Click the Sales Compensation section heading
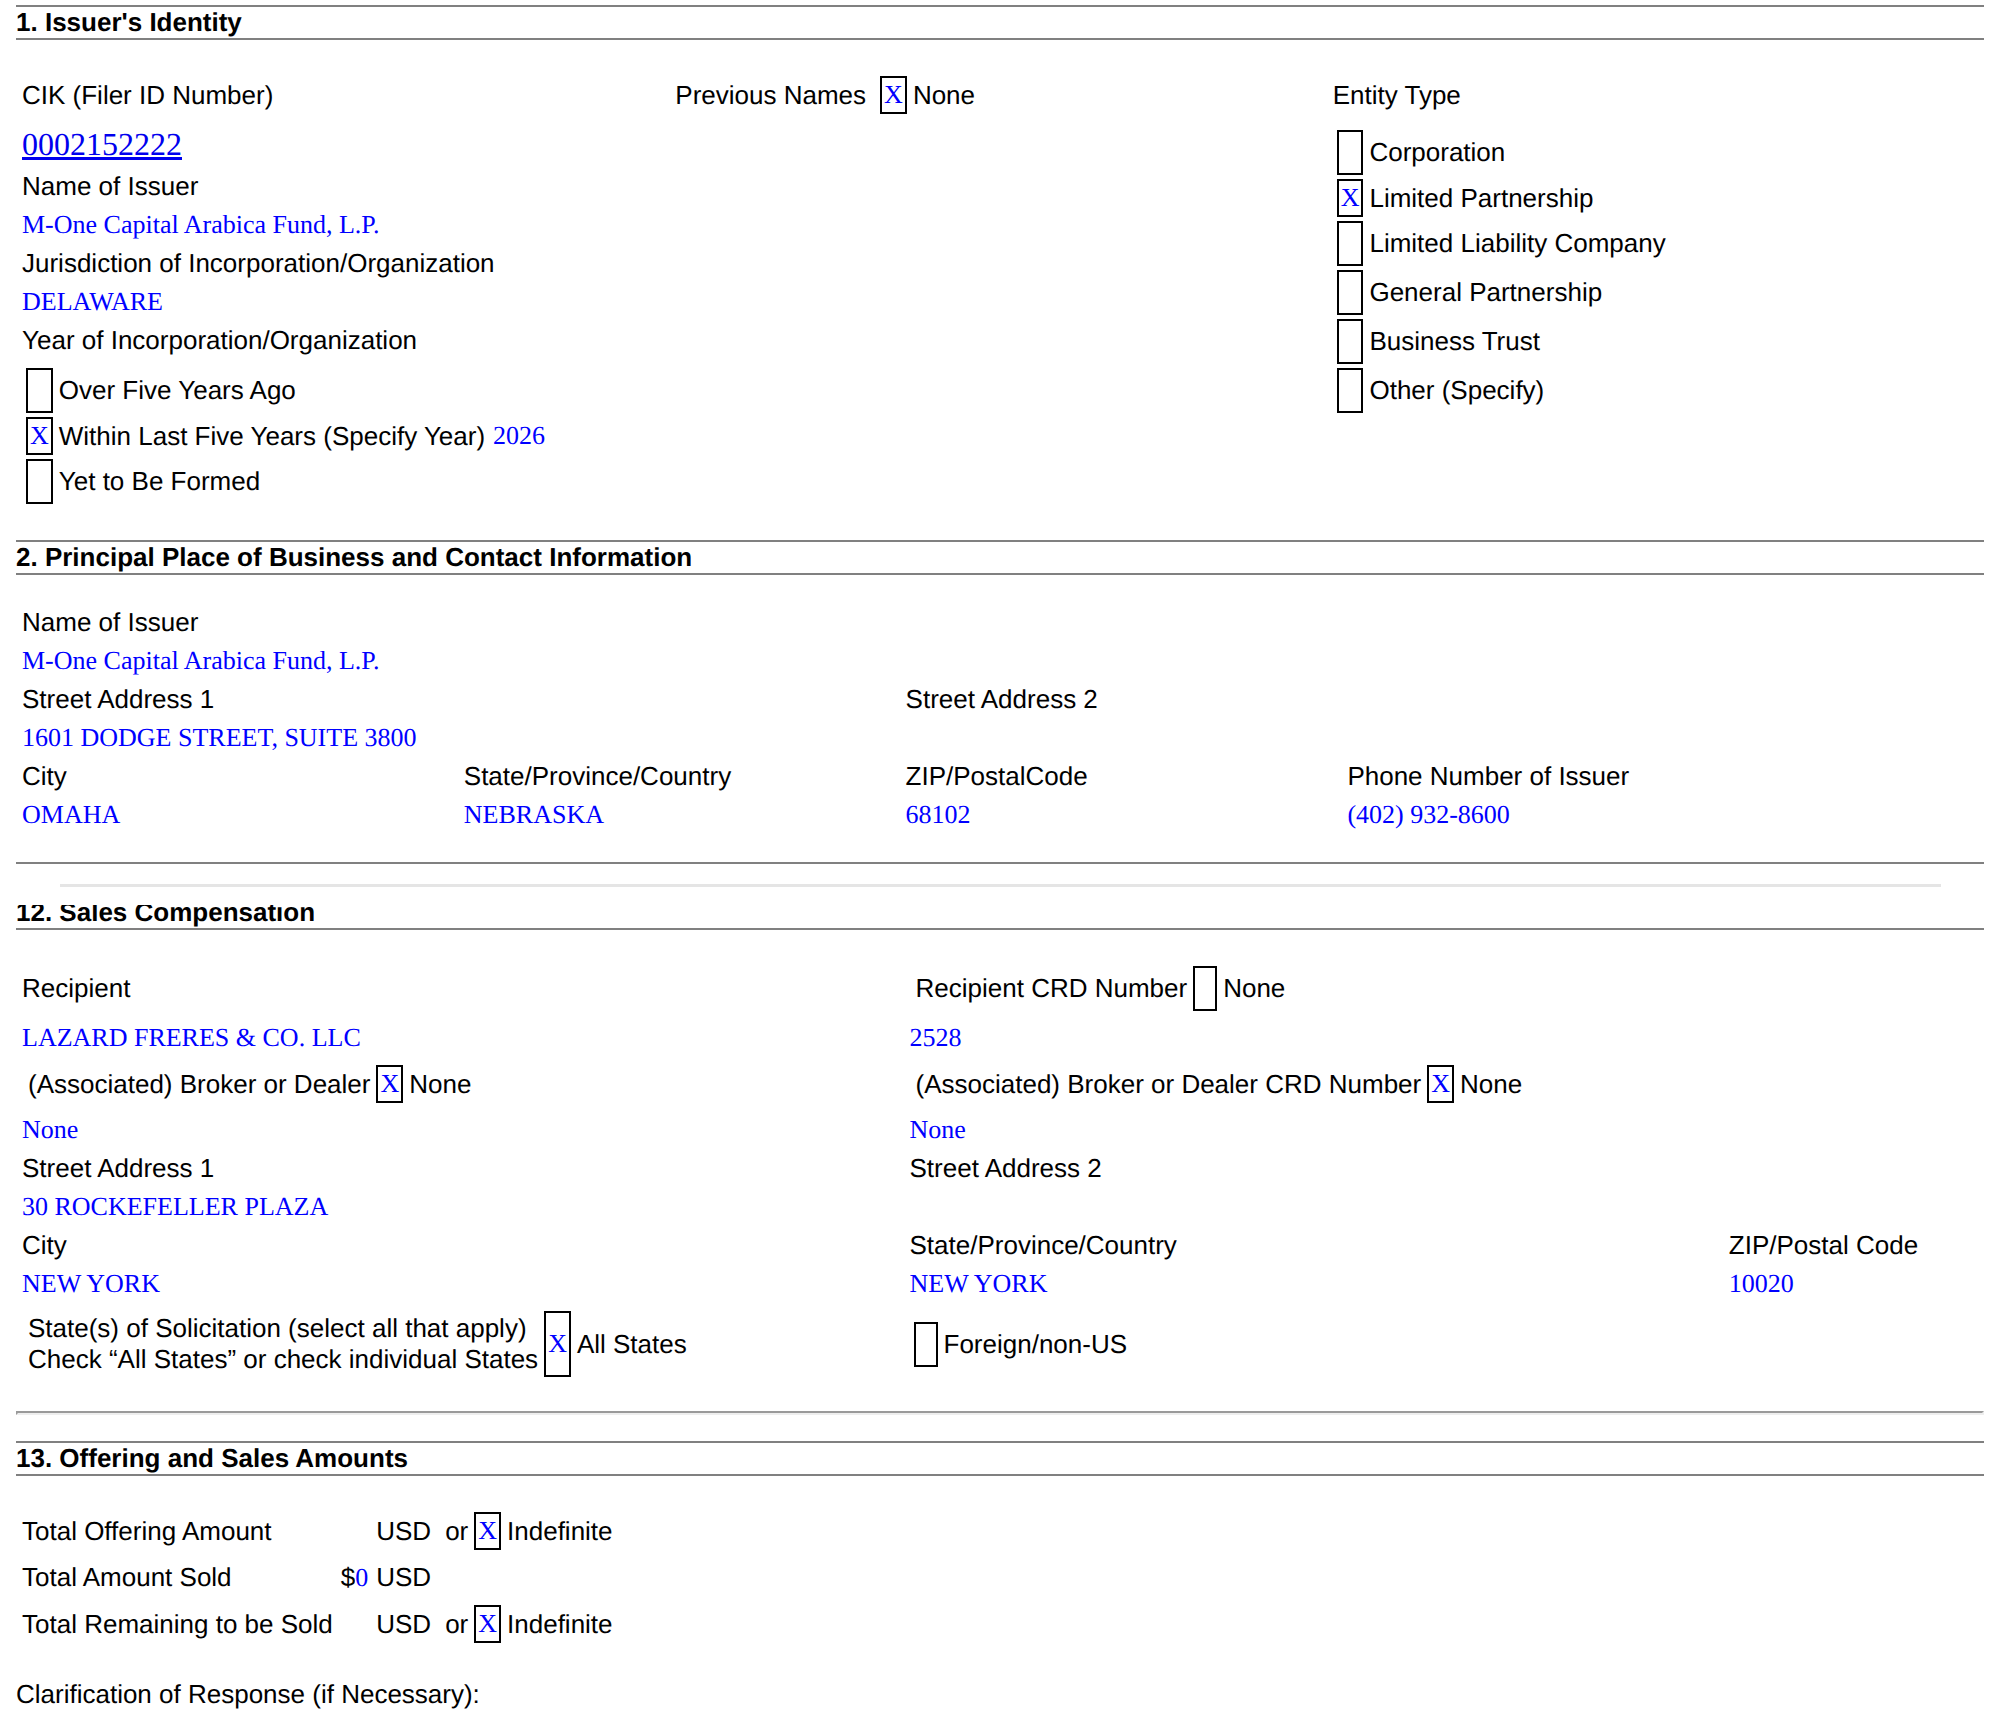This screenshot has height=1725, width=2000. (166, 912)
